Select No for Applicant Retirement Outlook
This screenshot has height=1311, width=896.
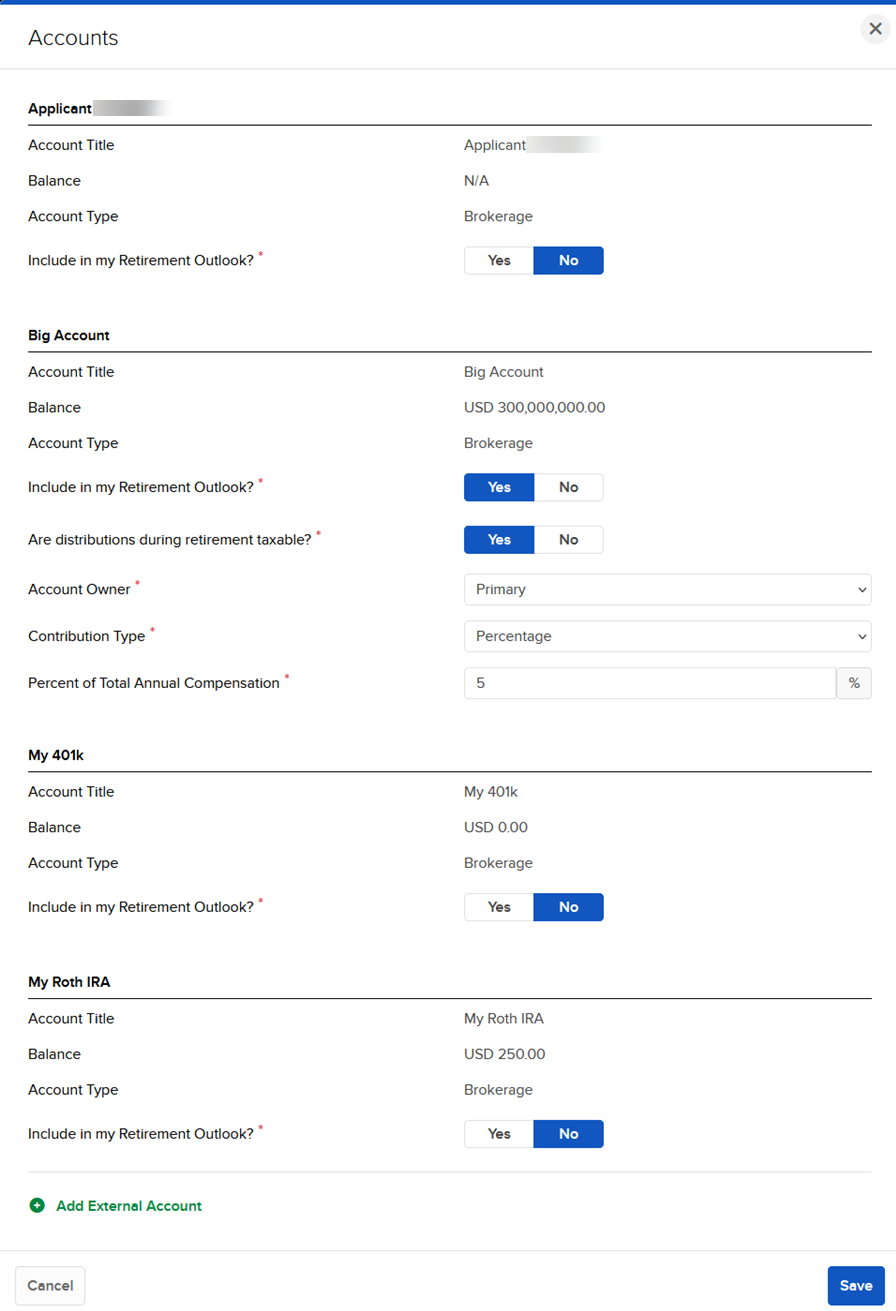[x=568, y=261]
